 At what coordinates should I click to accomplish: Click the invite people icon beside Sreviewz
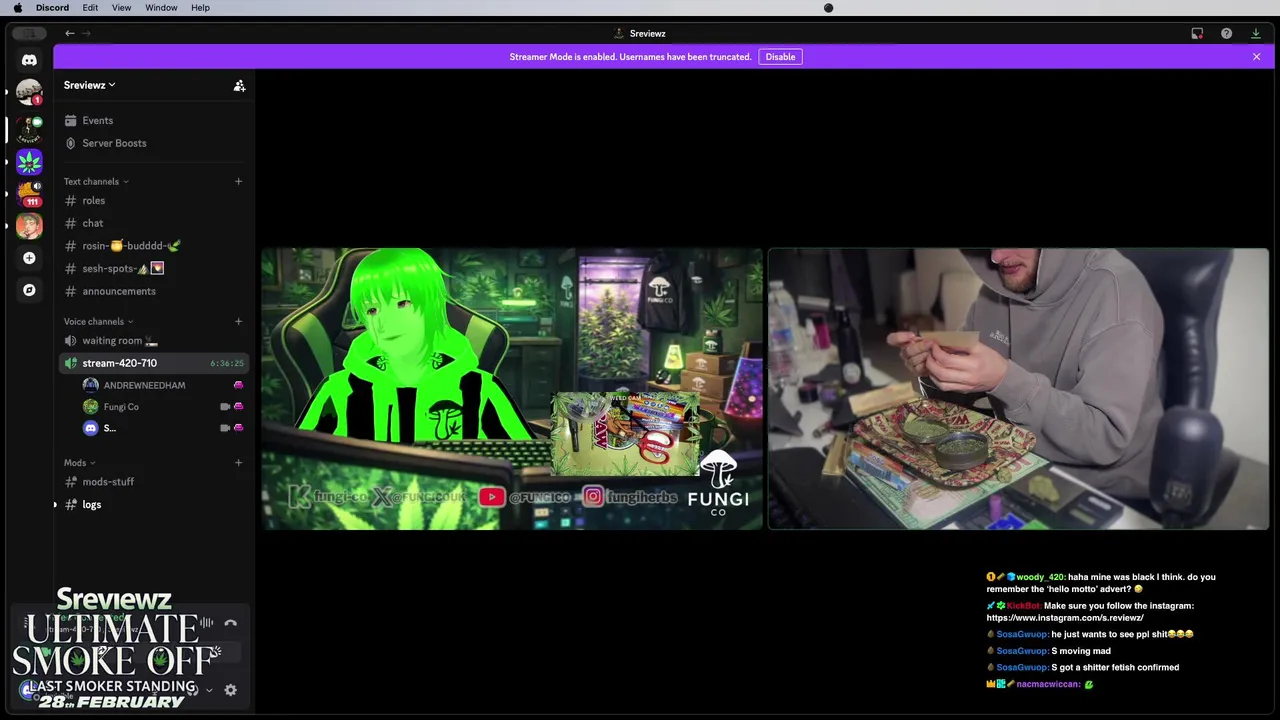pyautogui.click(x=239, y=85)
